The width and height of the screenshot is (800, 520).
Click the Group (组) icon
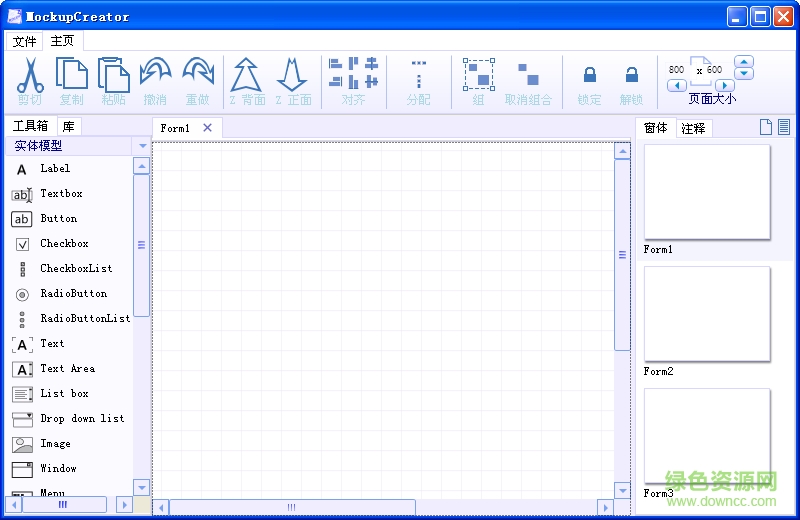pos(478,74)
